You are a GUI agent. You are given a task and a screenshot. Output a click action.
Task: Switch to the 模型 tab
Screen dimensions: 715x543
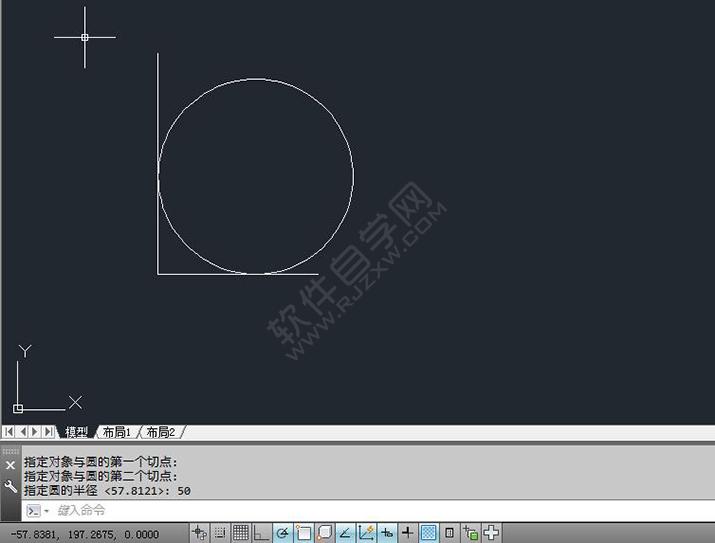click(76, 432)
